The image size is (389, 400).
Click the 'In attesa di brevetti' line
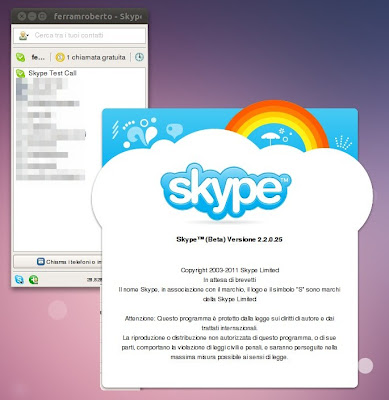[x=230, y=280]
